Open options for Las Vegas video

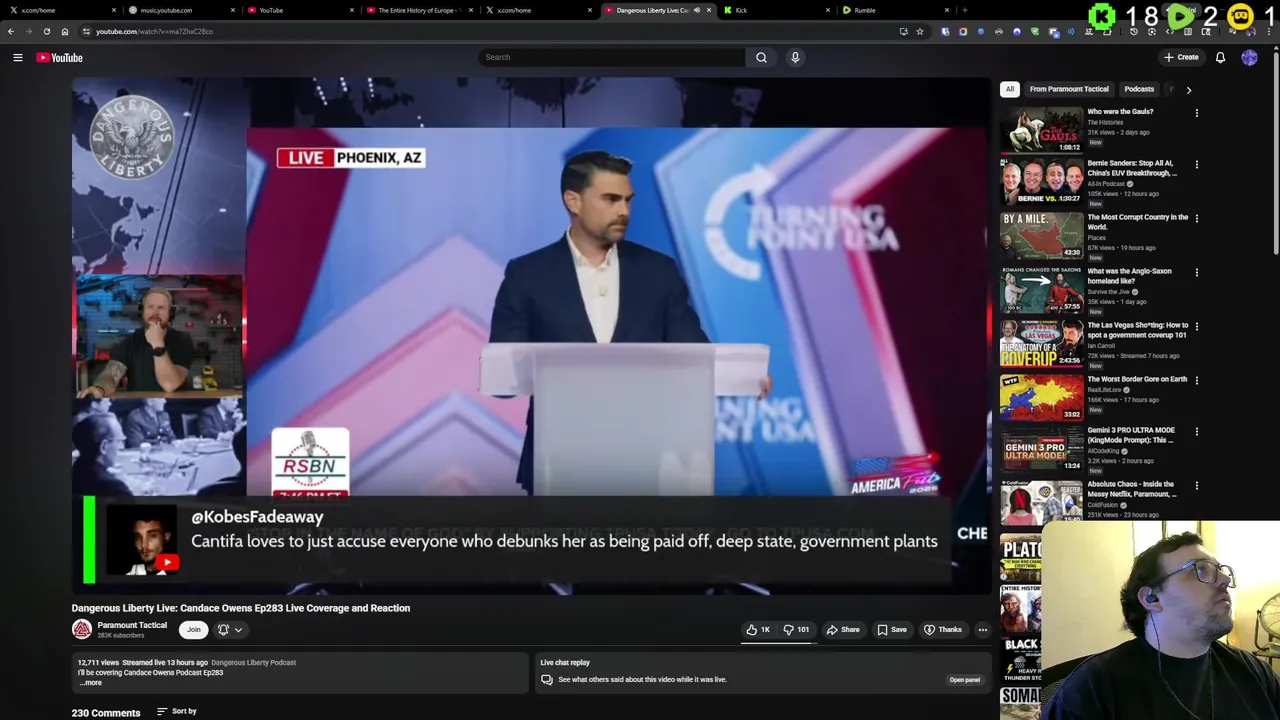click(1196, 327)
